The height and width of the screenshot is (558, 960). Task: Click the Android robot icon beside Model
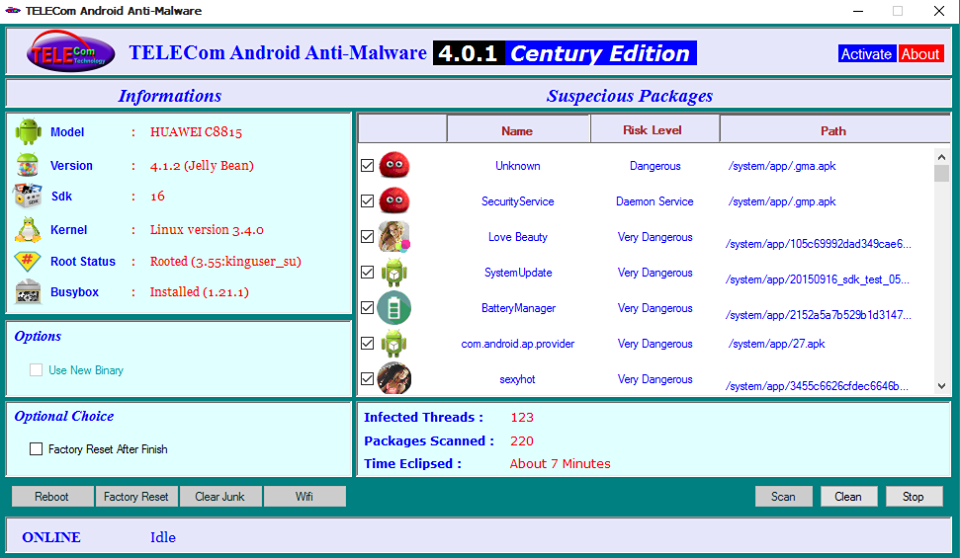[28, 132]
